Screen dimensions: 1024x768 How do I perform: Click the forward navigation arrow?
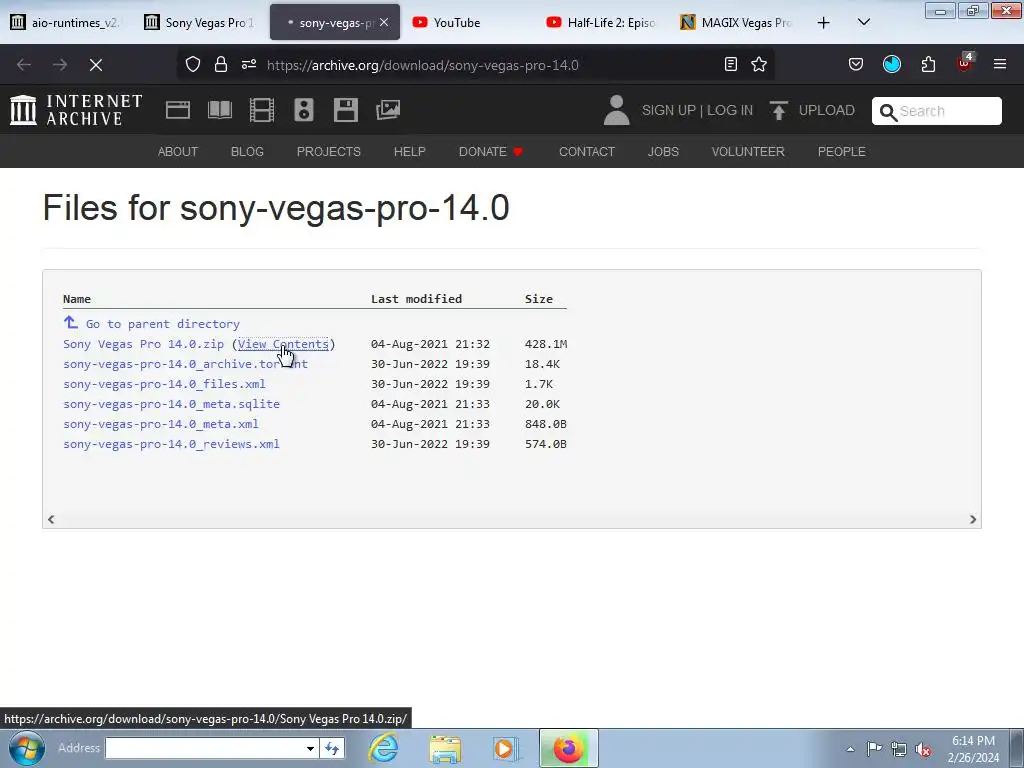pos(59,65)
